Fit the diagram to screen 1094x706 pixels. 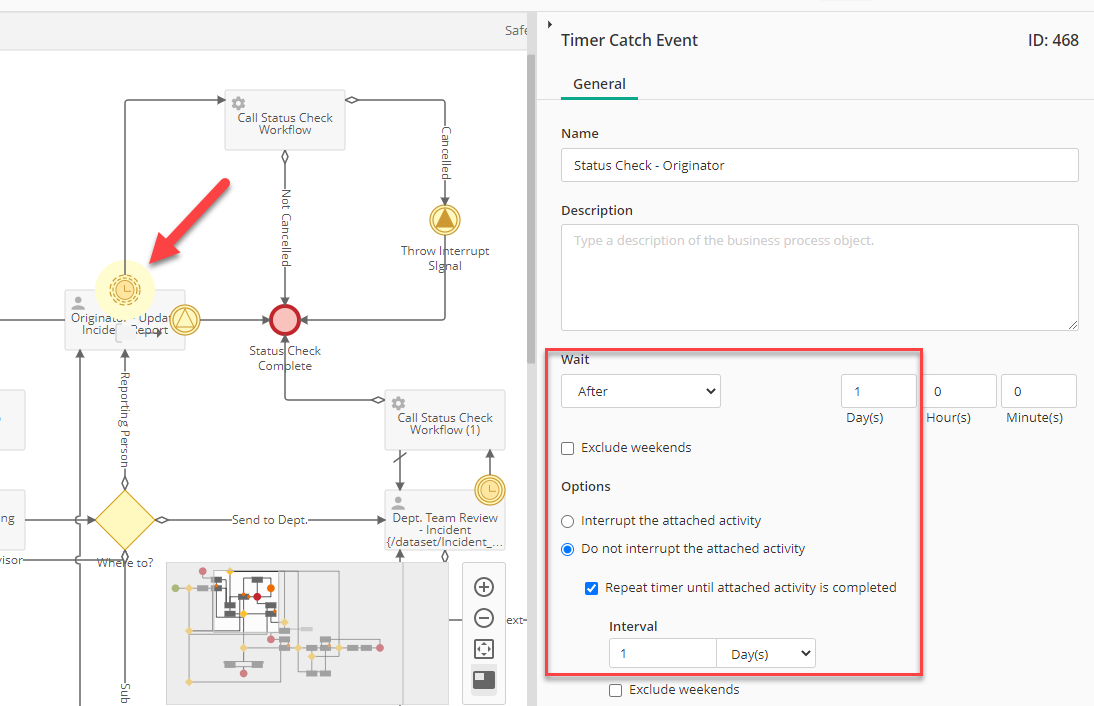(x=483, y=649)
